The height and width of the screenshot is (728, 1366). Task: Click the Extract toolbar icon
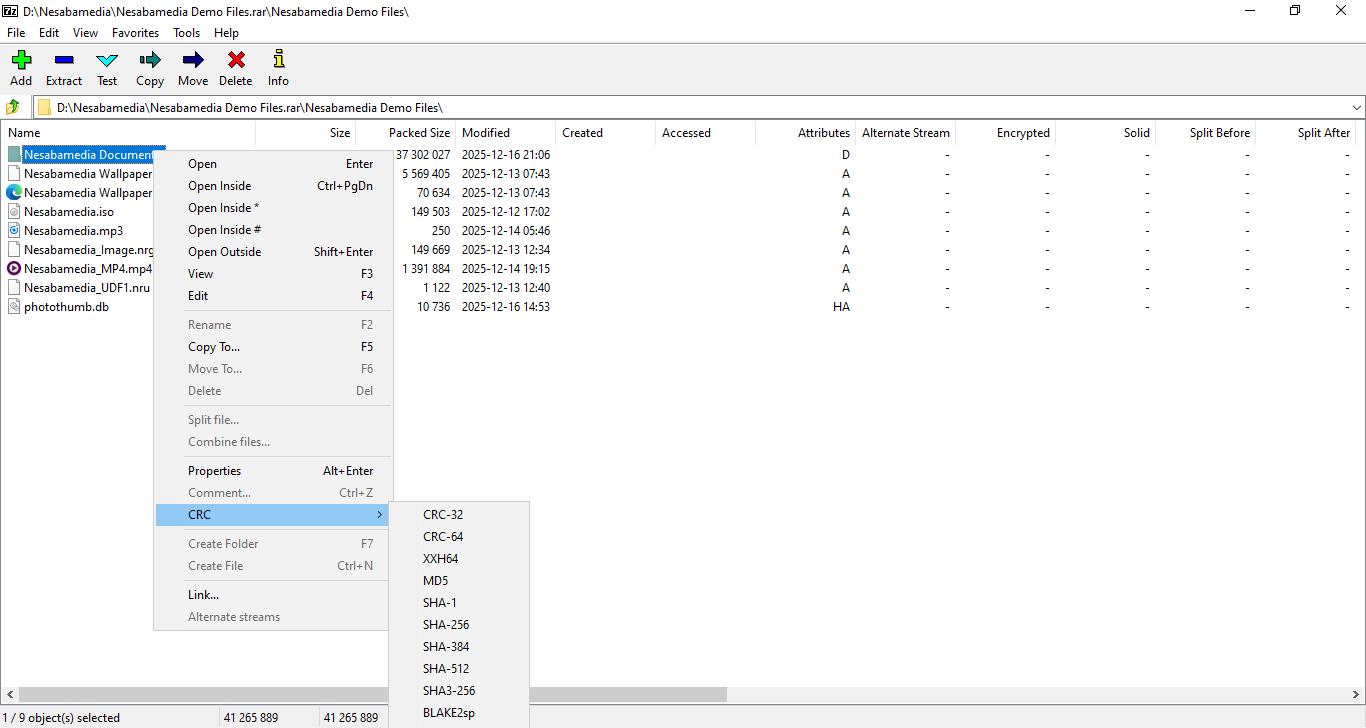coord(64,61)
